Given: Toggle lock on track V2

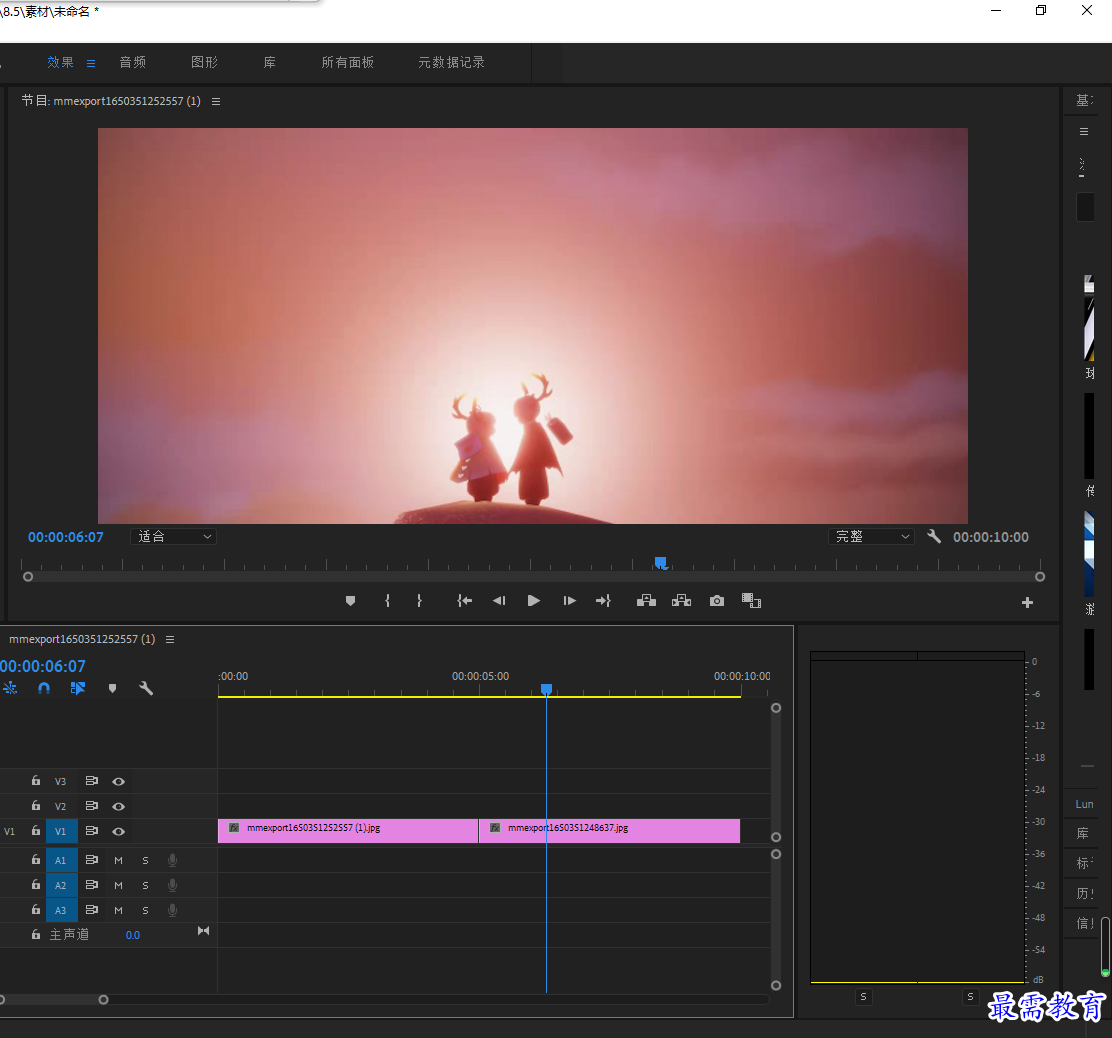Looking at the screenshot, I should pyautogui.click(x=35, y=805).
